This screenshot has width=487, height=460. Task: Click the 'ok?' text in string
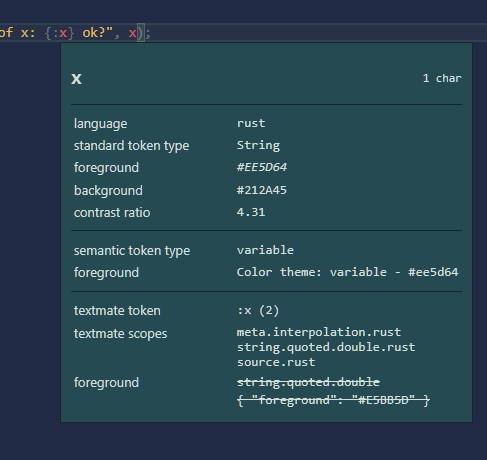(94, 33)
